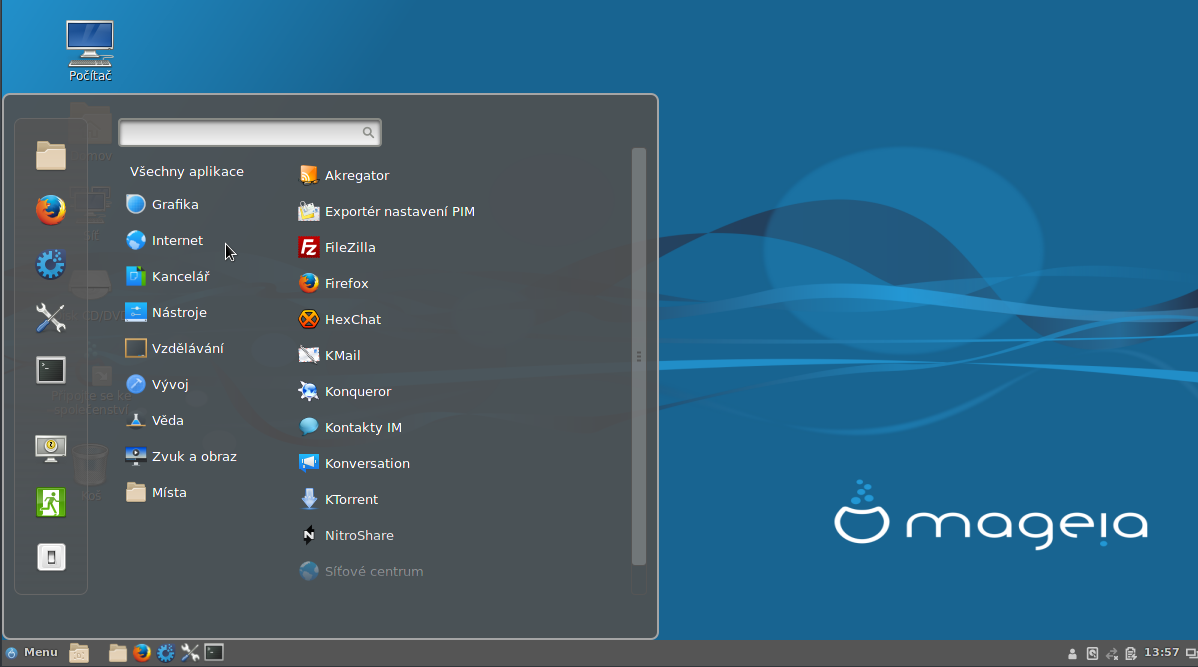
Task: Click the terminal launcher in the bottom panel
Action: pos(214,652)
